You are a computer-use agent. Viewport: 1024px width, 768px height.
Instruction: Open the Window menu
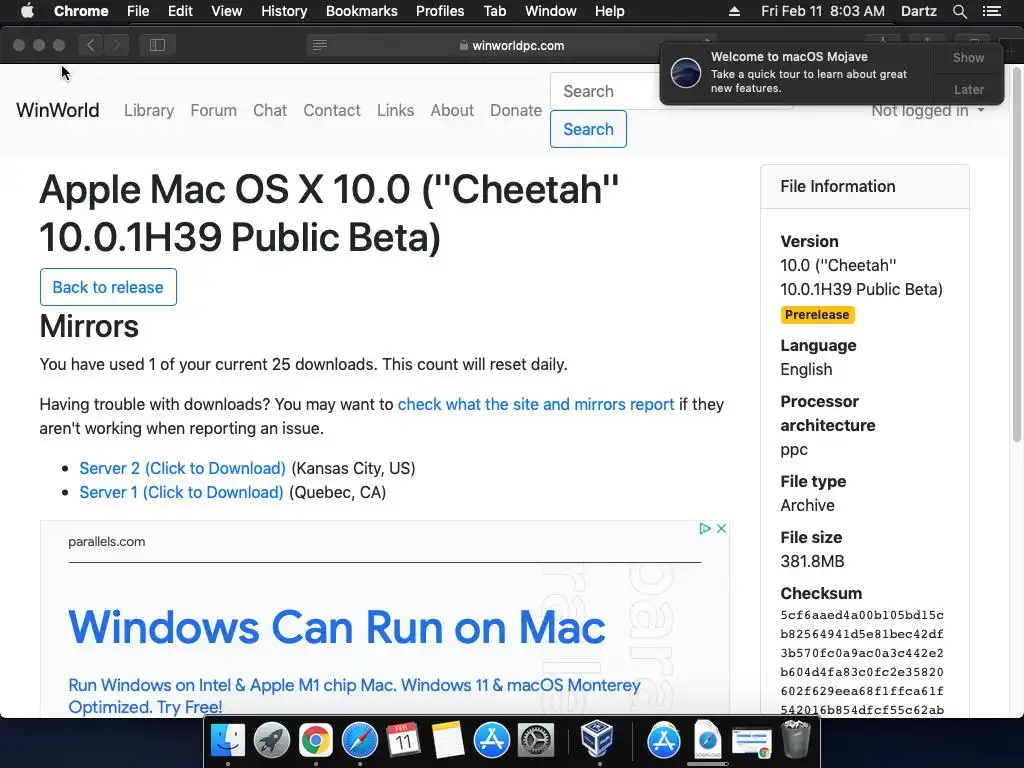[x=551, y=11]
